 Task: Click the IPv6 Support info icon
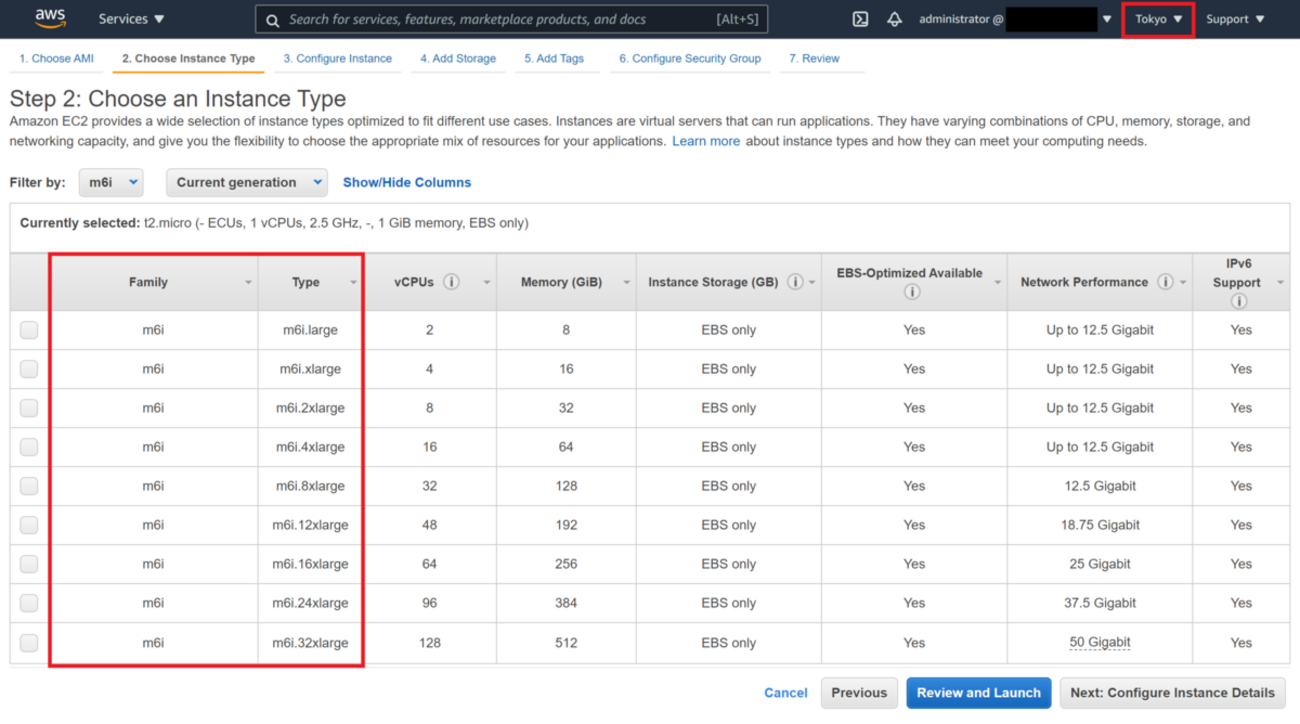[x=1239, y=301]
